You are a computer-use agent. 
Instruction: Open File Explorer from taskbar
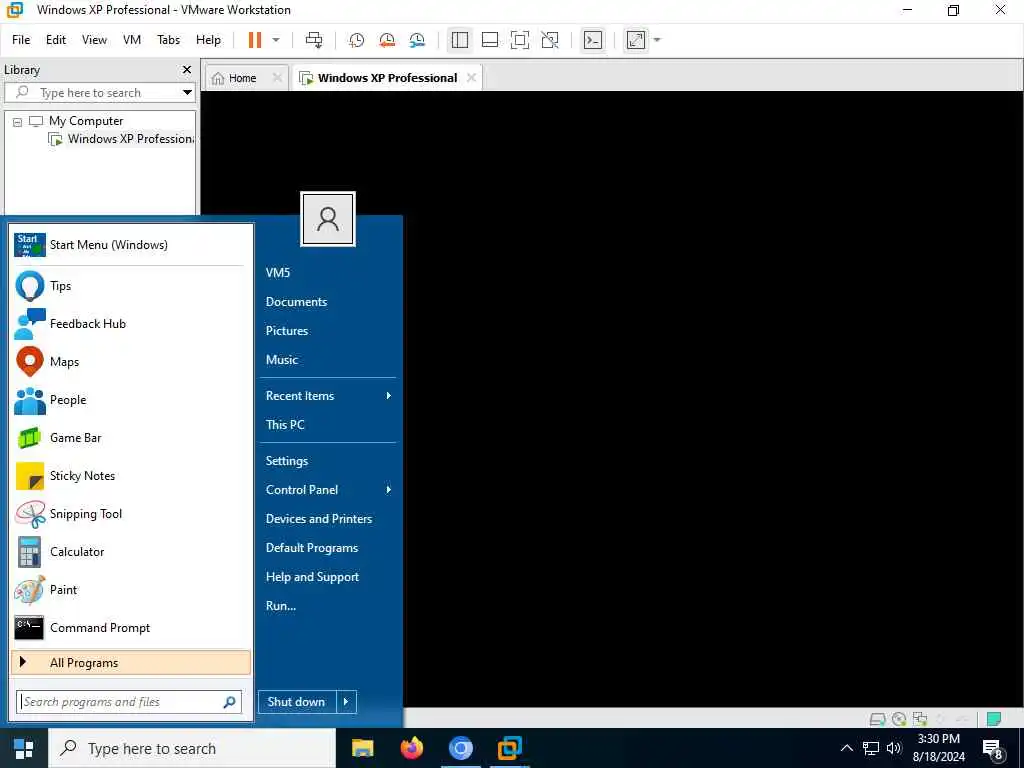point(362,748)
